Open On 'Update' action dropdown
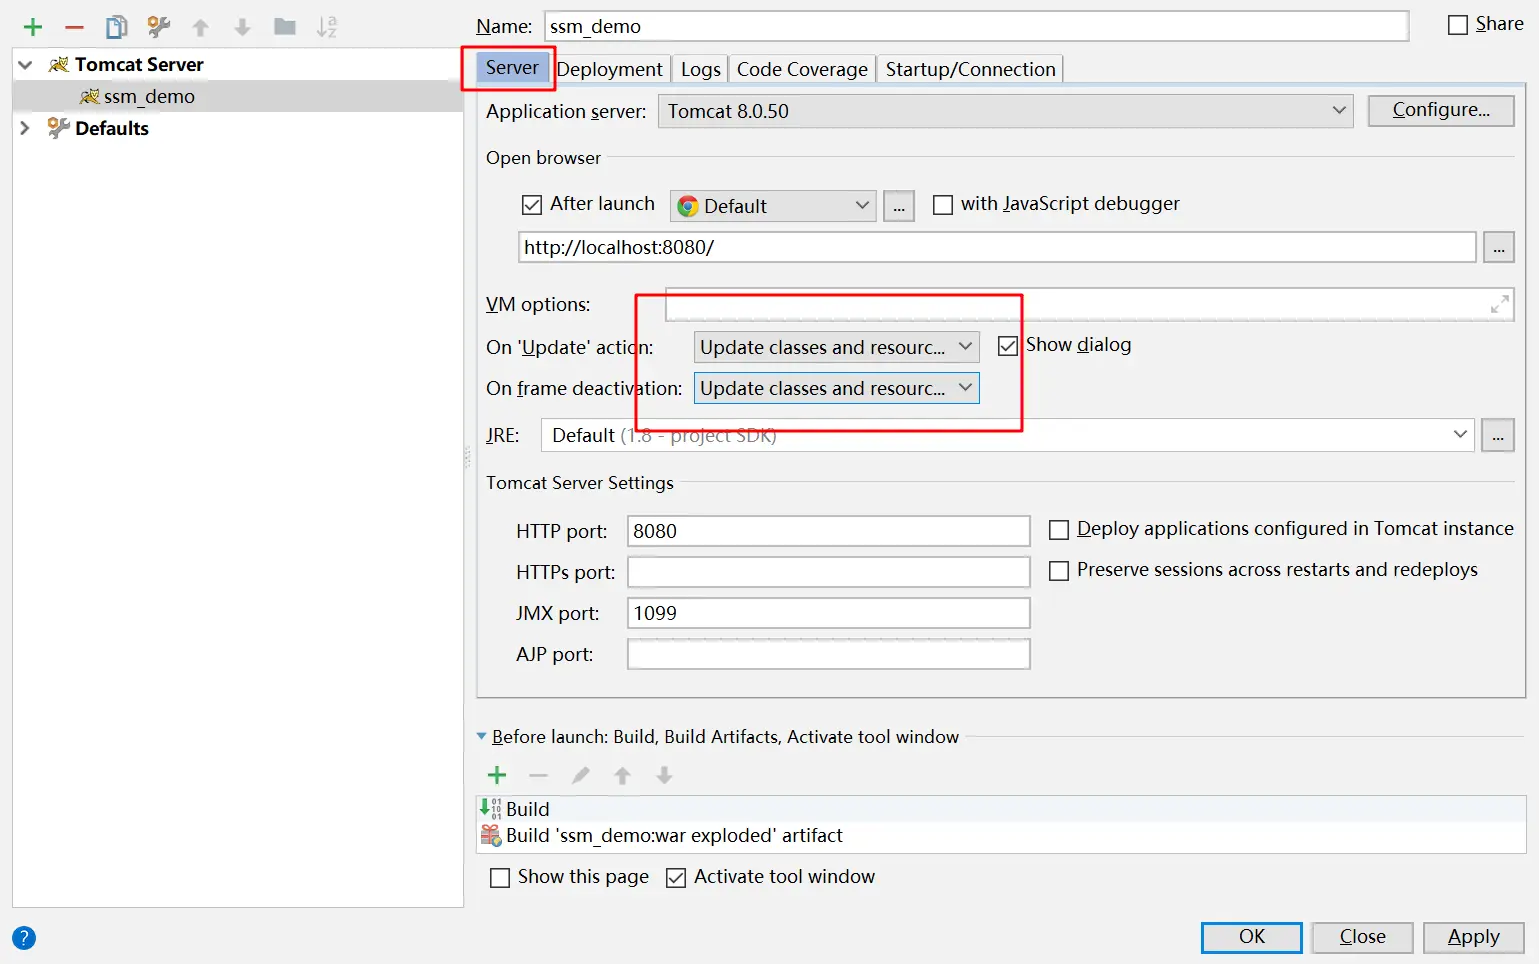Screen dimensions: 1539x964 click(x=836, y=347)
